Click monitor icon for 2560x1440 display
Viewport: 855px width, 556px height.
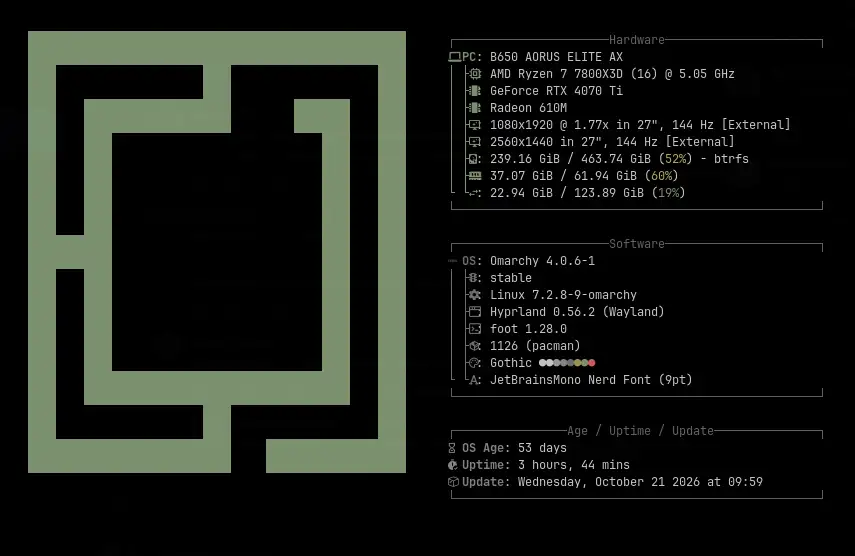[x=475, y=142]
